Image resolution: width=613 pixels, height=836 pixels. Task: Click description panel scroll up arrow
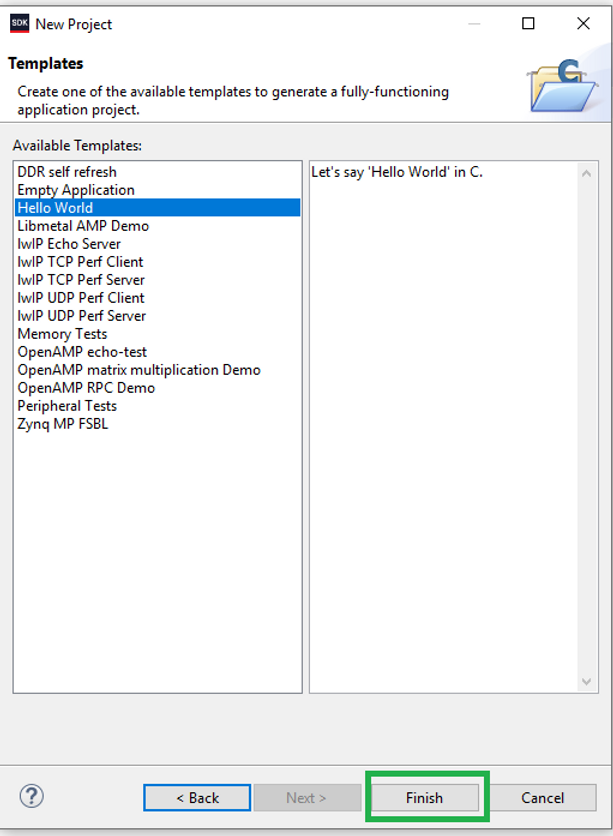587,174
